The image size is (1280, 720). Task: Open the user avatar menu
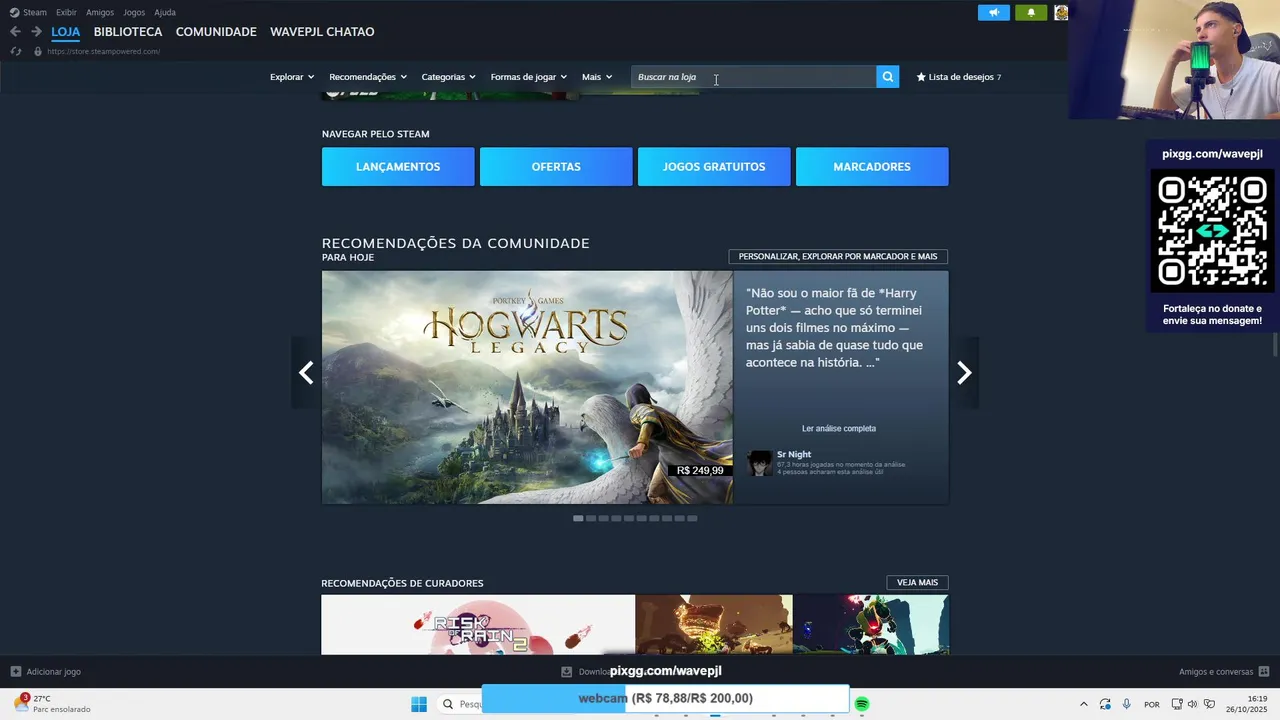point(1060,12)
